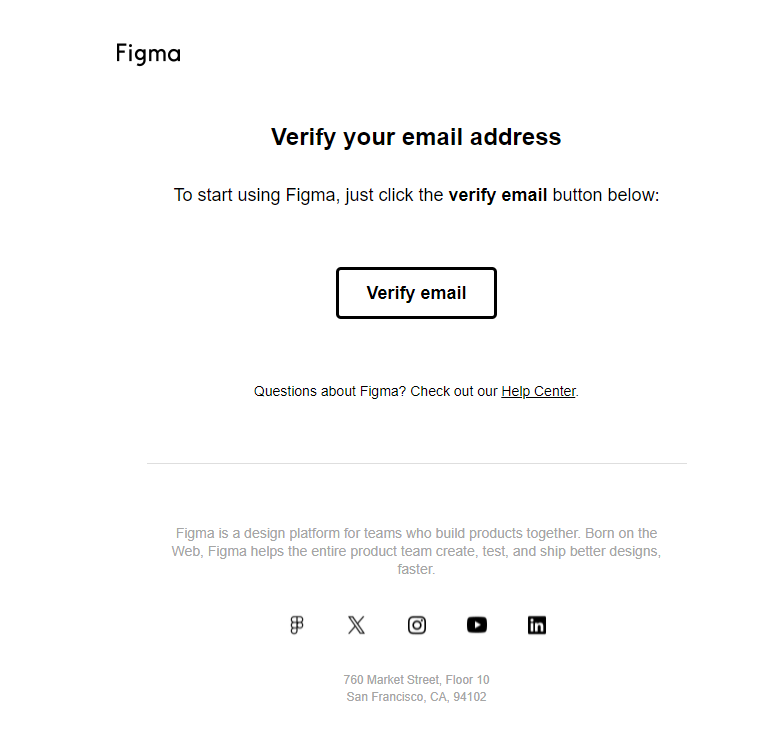783x744 pixels.
Task: Open Figma's YouTube channel icon
Action: tap(477, 625)
